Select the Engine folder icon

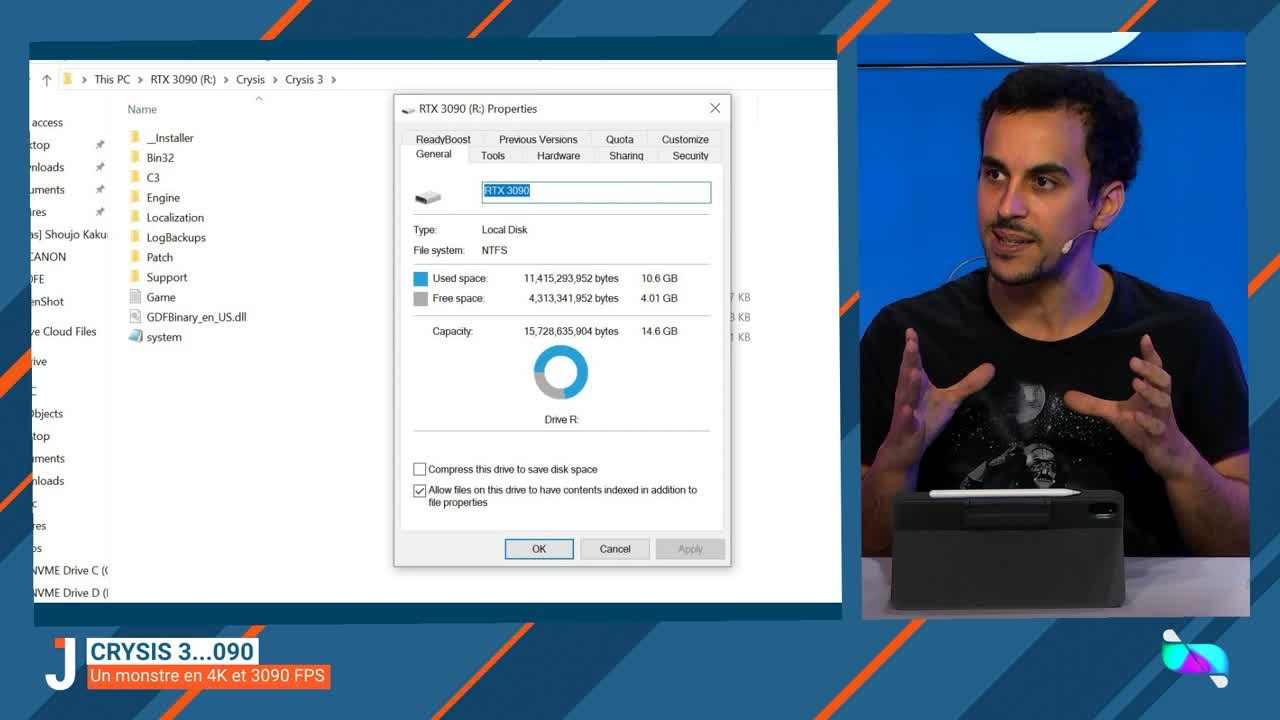click(136, 197)
